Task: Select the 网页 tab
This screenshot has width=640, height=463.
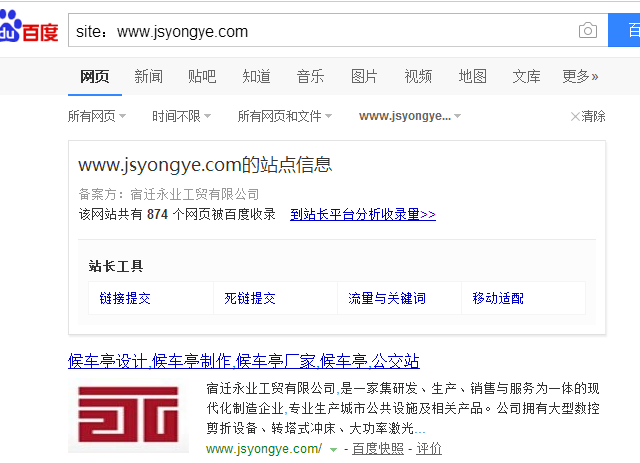Action: point(95,76)
